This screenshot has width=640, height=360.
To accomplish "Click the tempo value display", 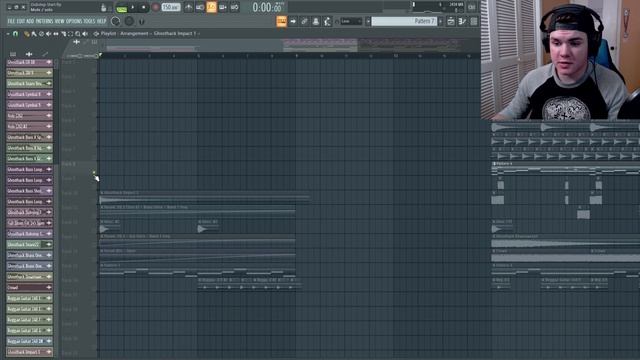I will point(171,7).
